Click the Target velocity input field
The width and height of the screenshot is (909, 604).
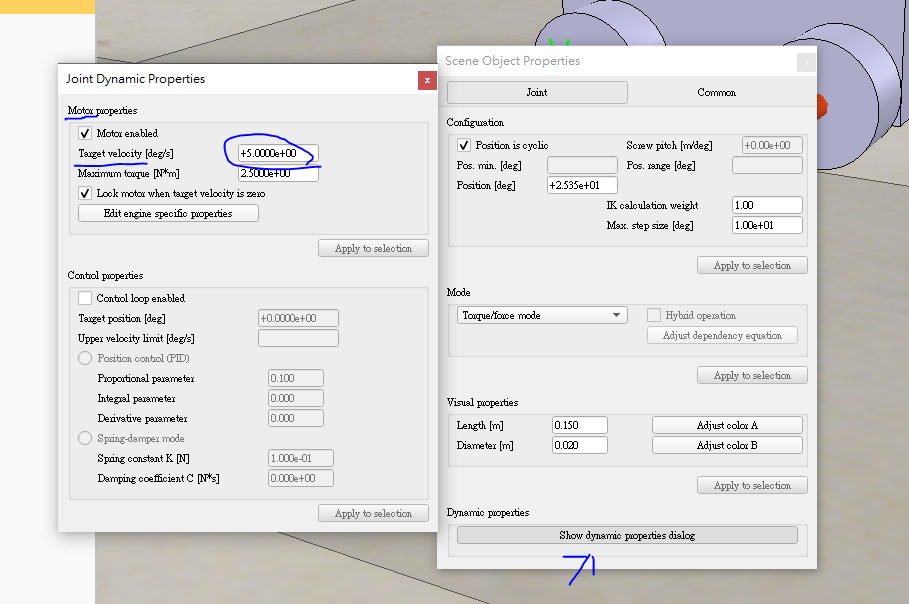(278, 153)
